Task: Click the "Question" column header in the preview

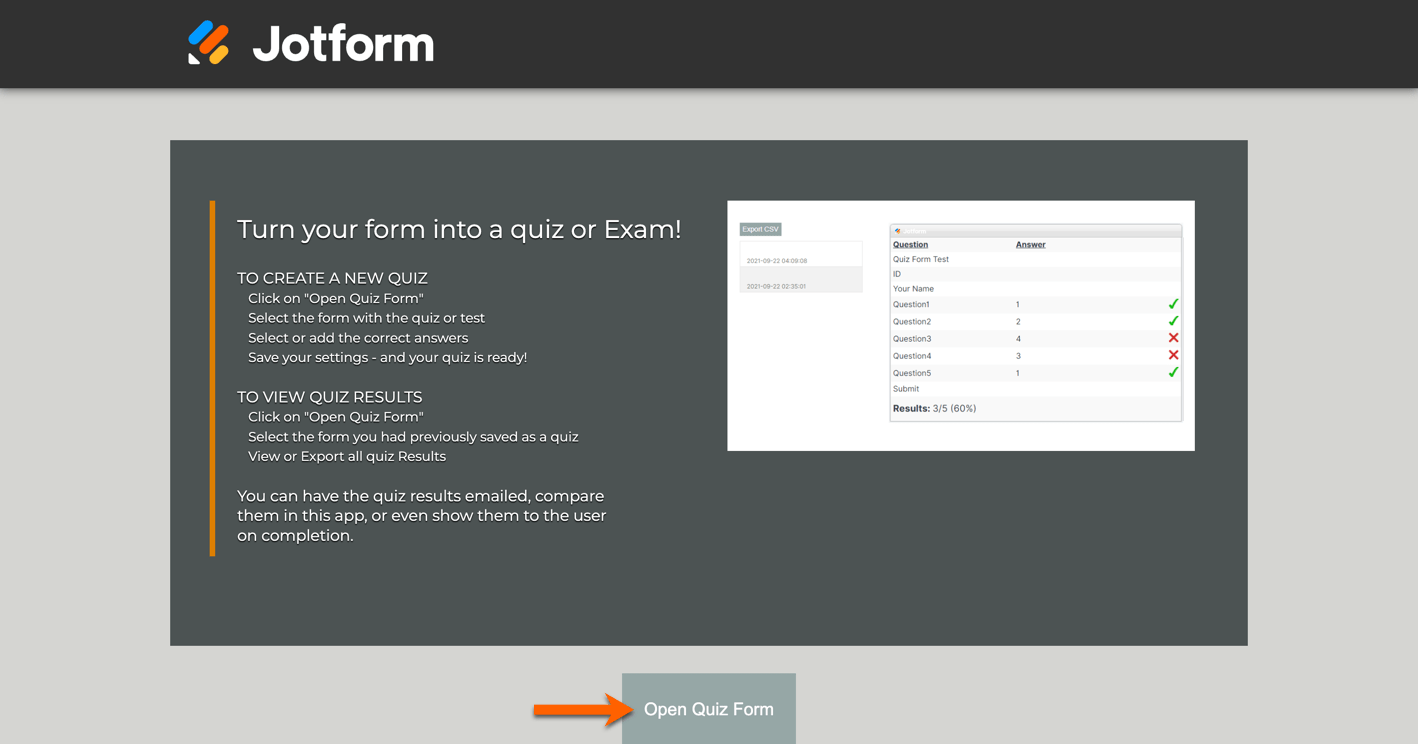Action: (910, 244)
